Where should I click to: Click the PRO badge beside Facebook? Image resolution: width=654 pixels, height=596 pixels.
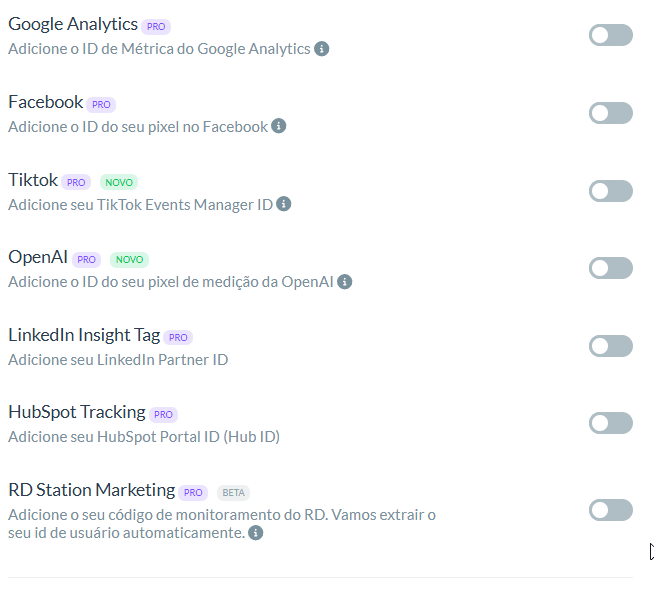[101, 104]
